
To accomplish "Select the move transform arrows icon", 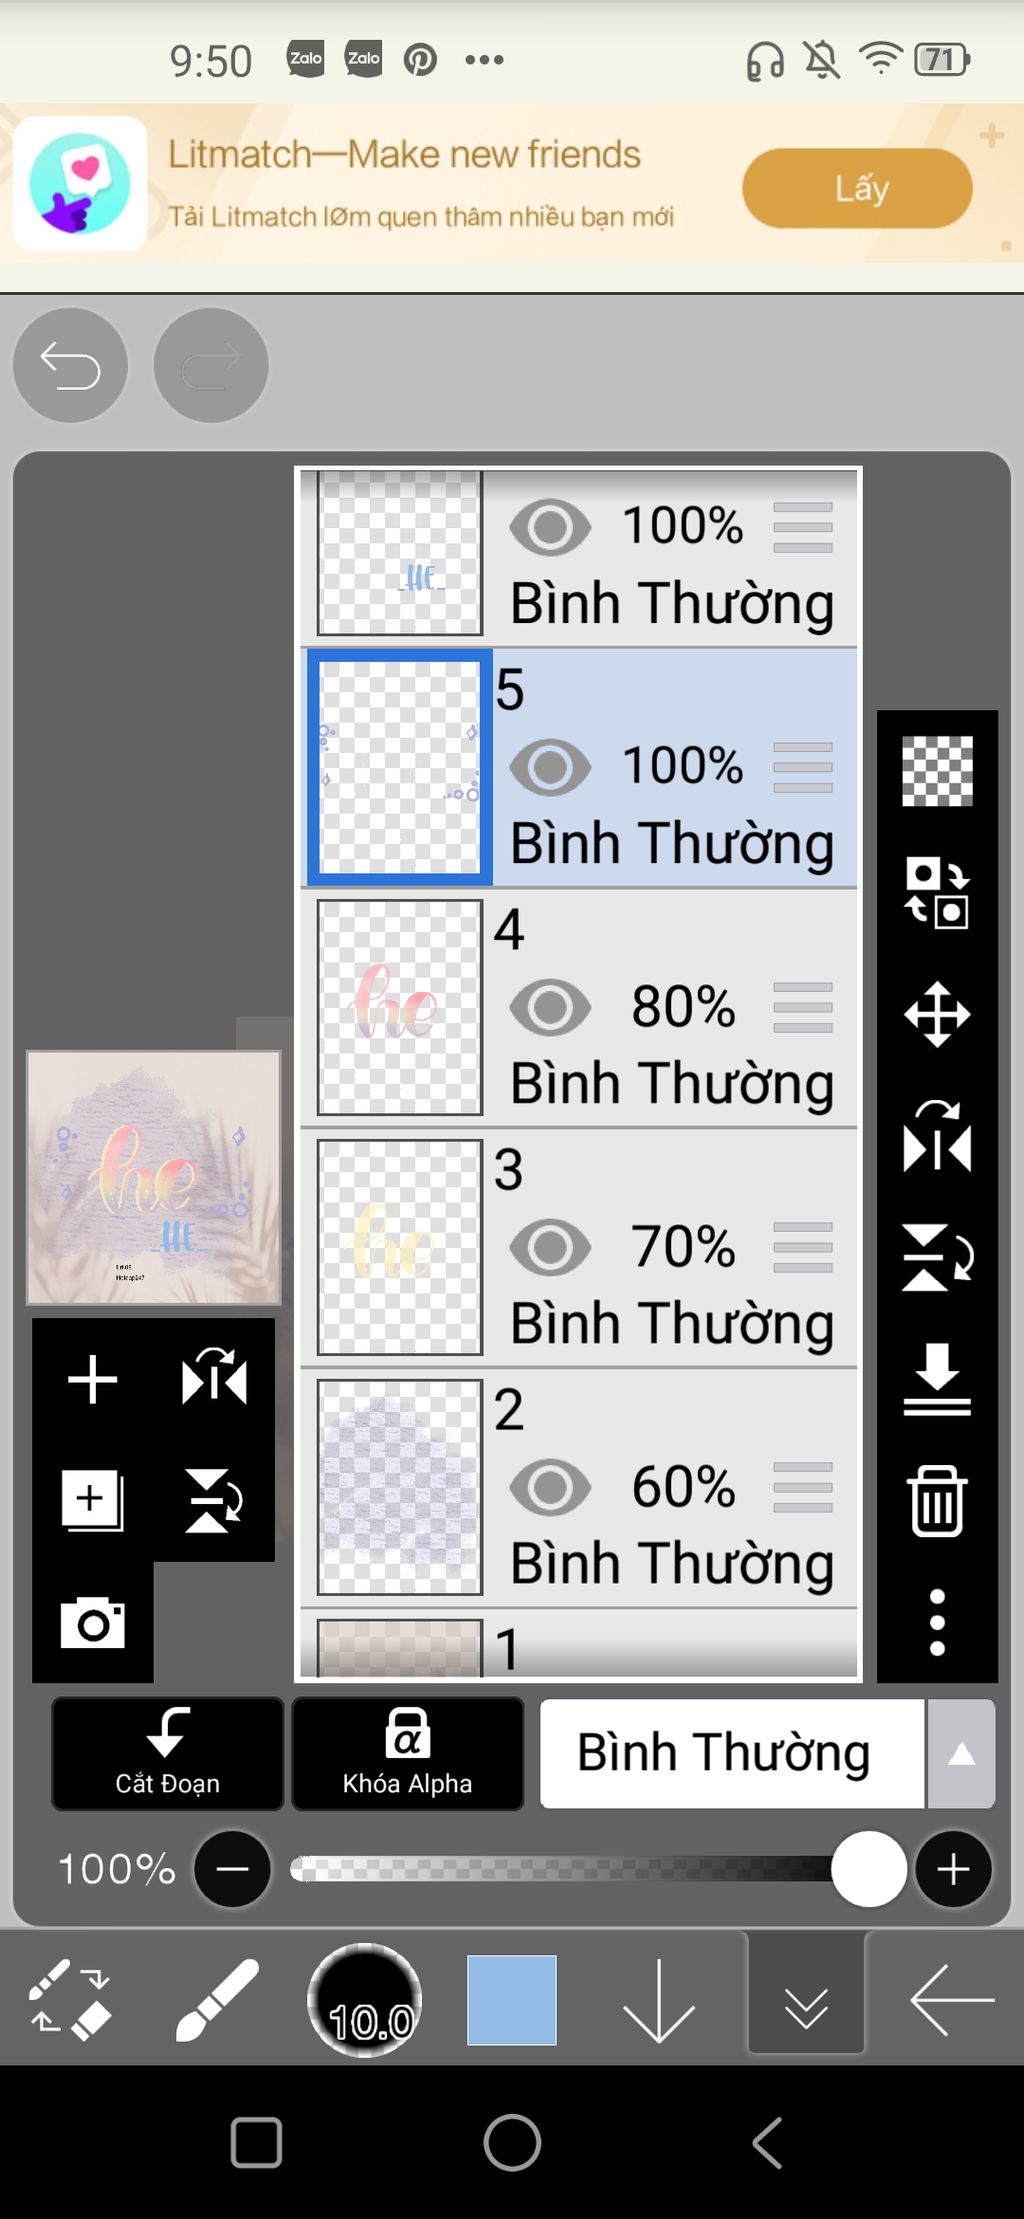I will click(x=937, y=1014).
